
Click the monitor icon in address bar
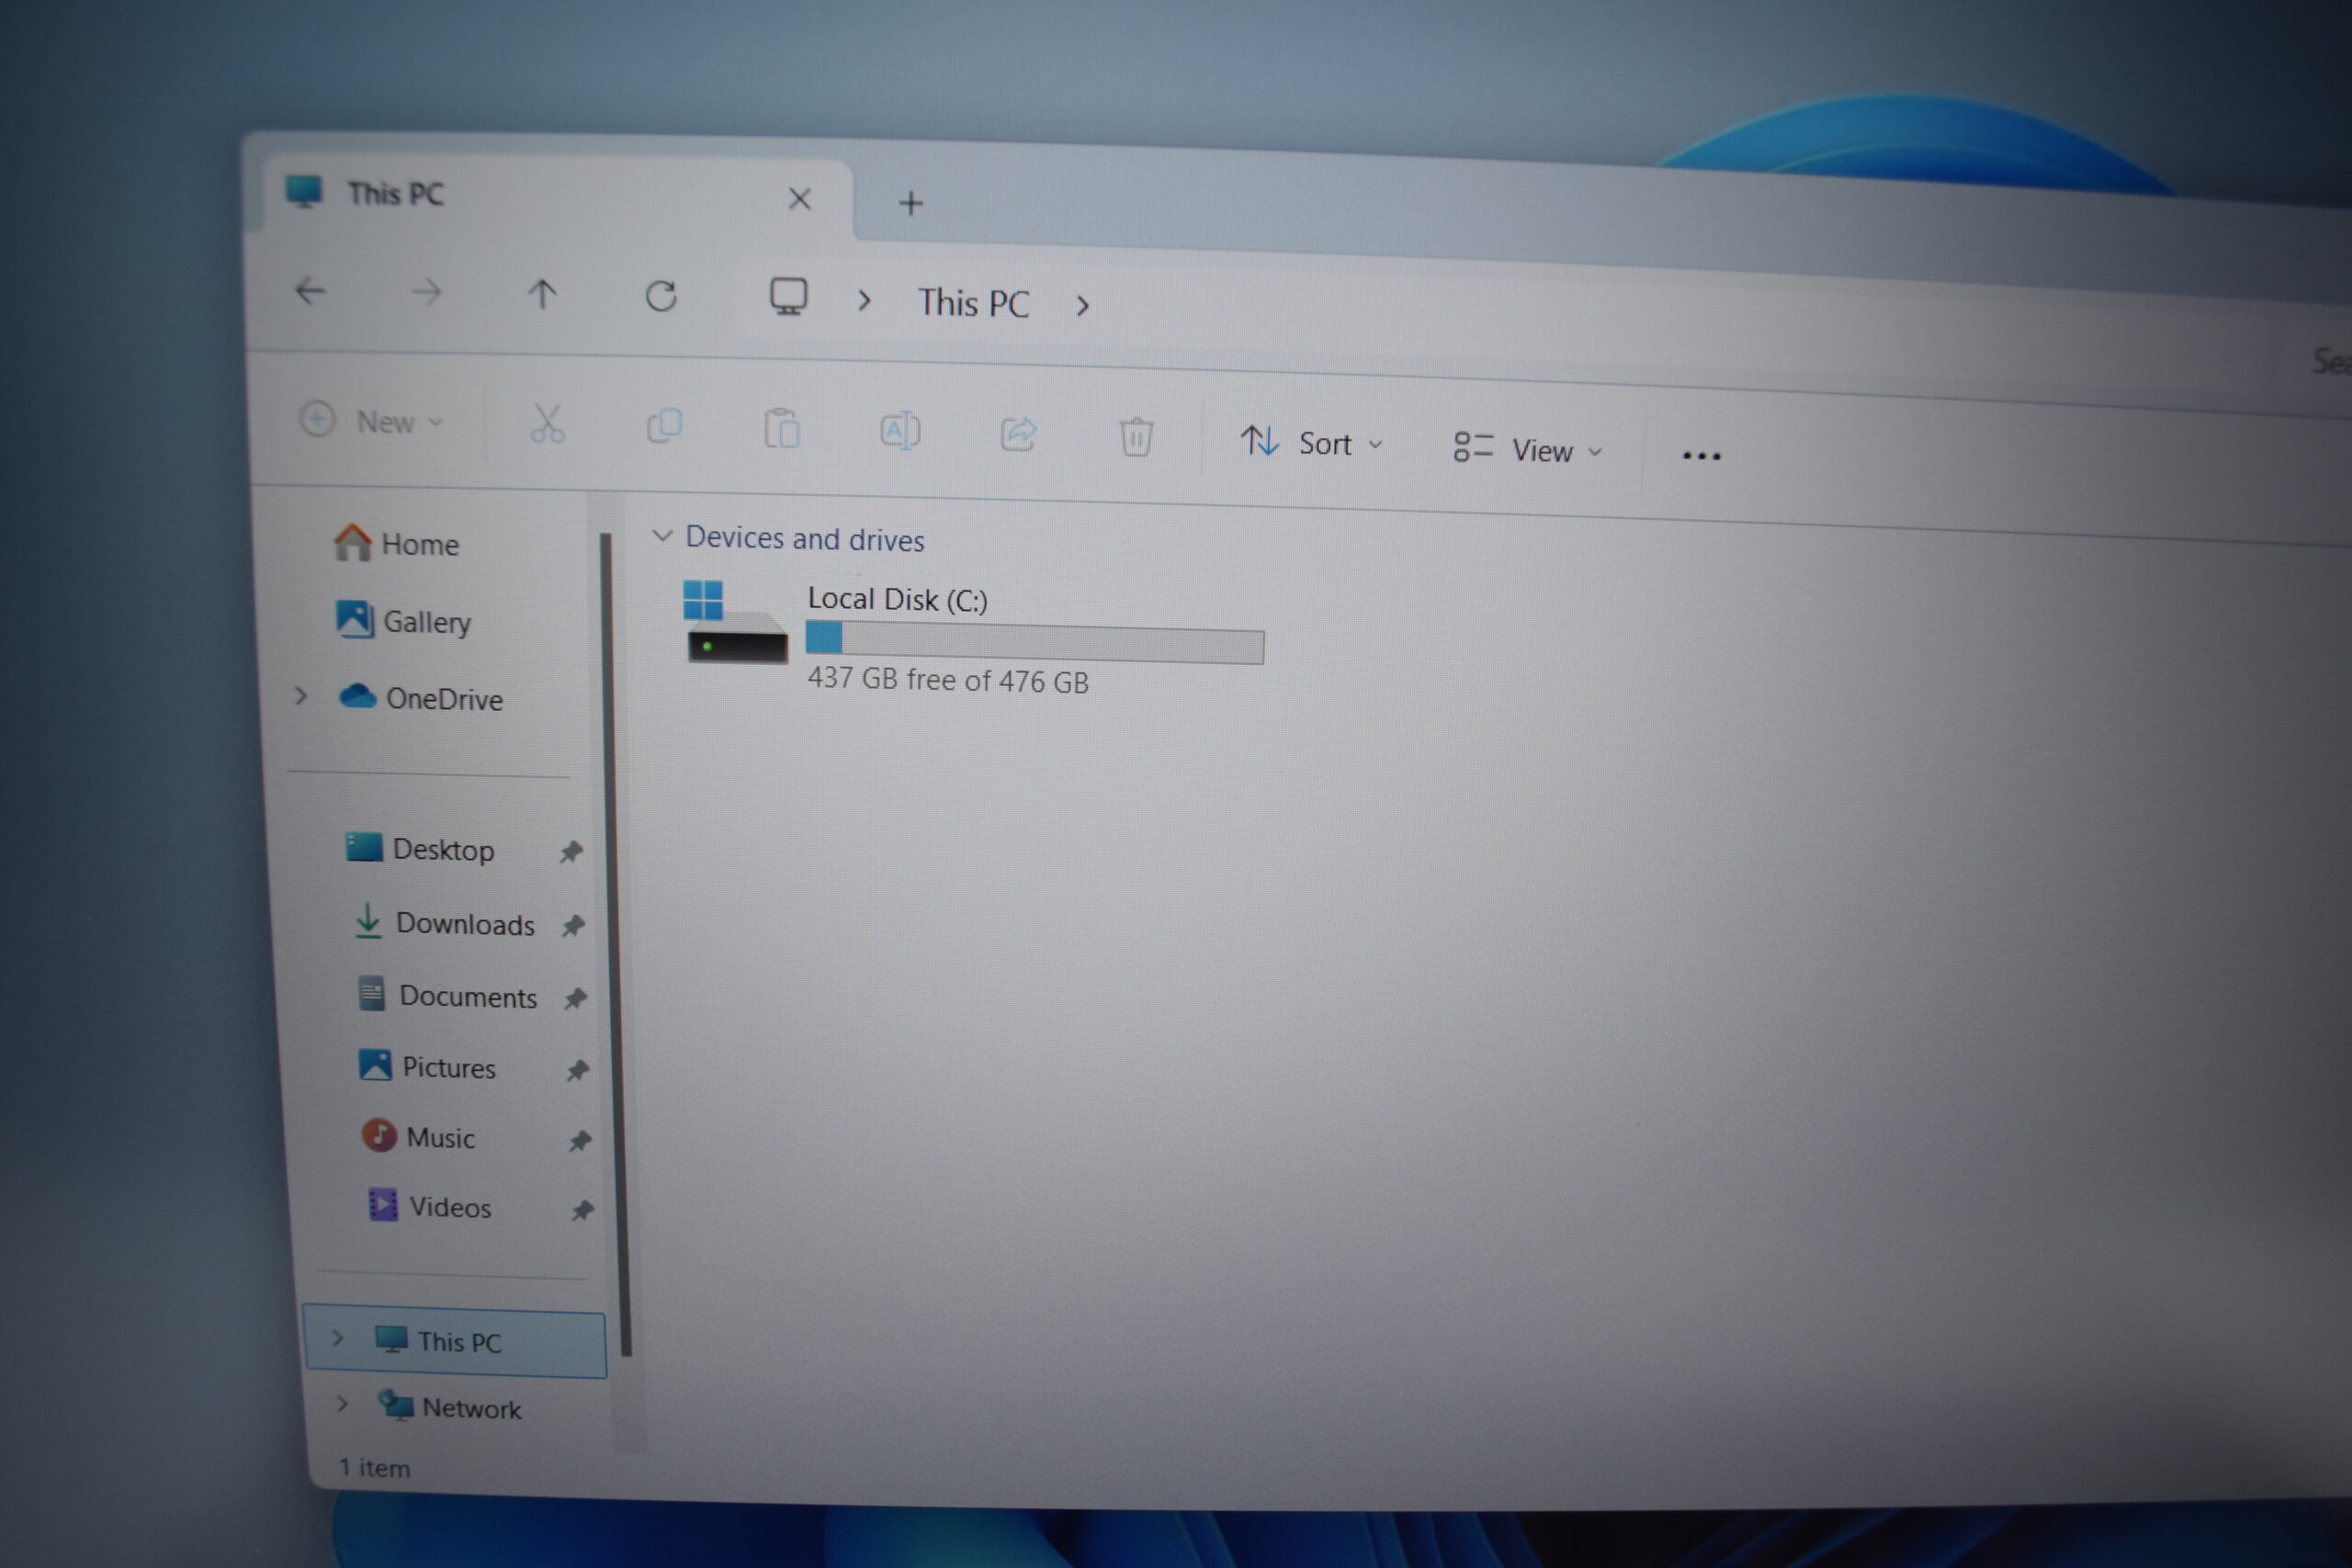click(788, 297)
